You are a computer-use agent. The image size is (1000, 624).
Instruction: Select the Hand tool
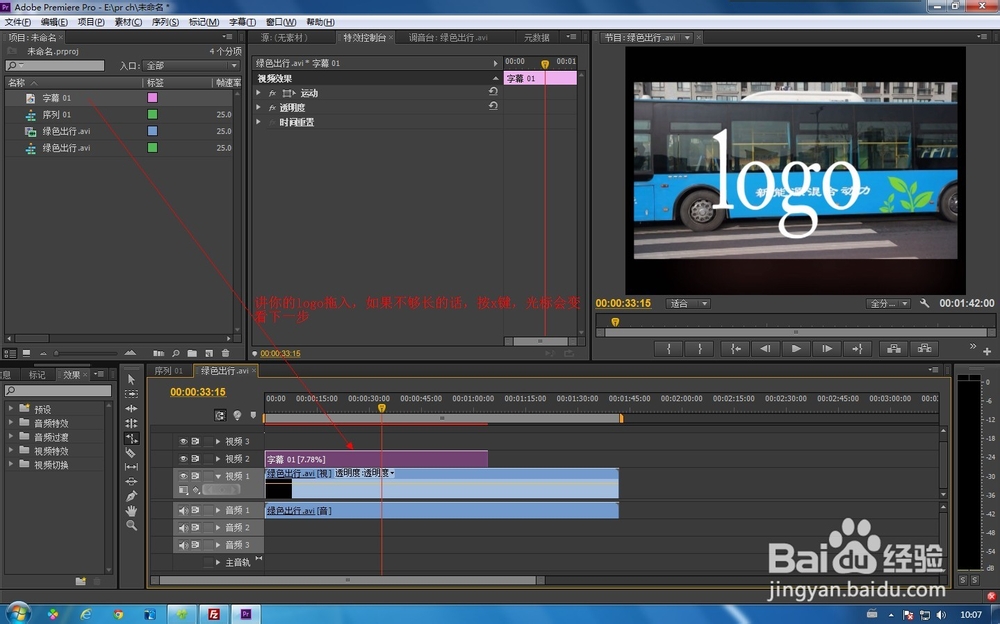click(x=131, y=510)
